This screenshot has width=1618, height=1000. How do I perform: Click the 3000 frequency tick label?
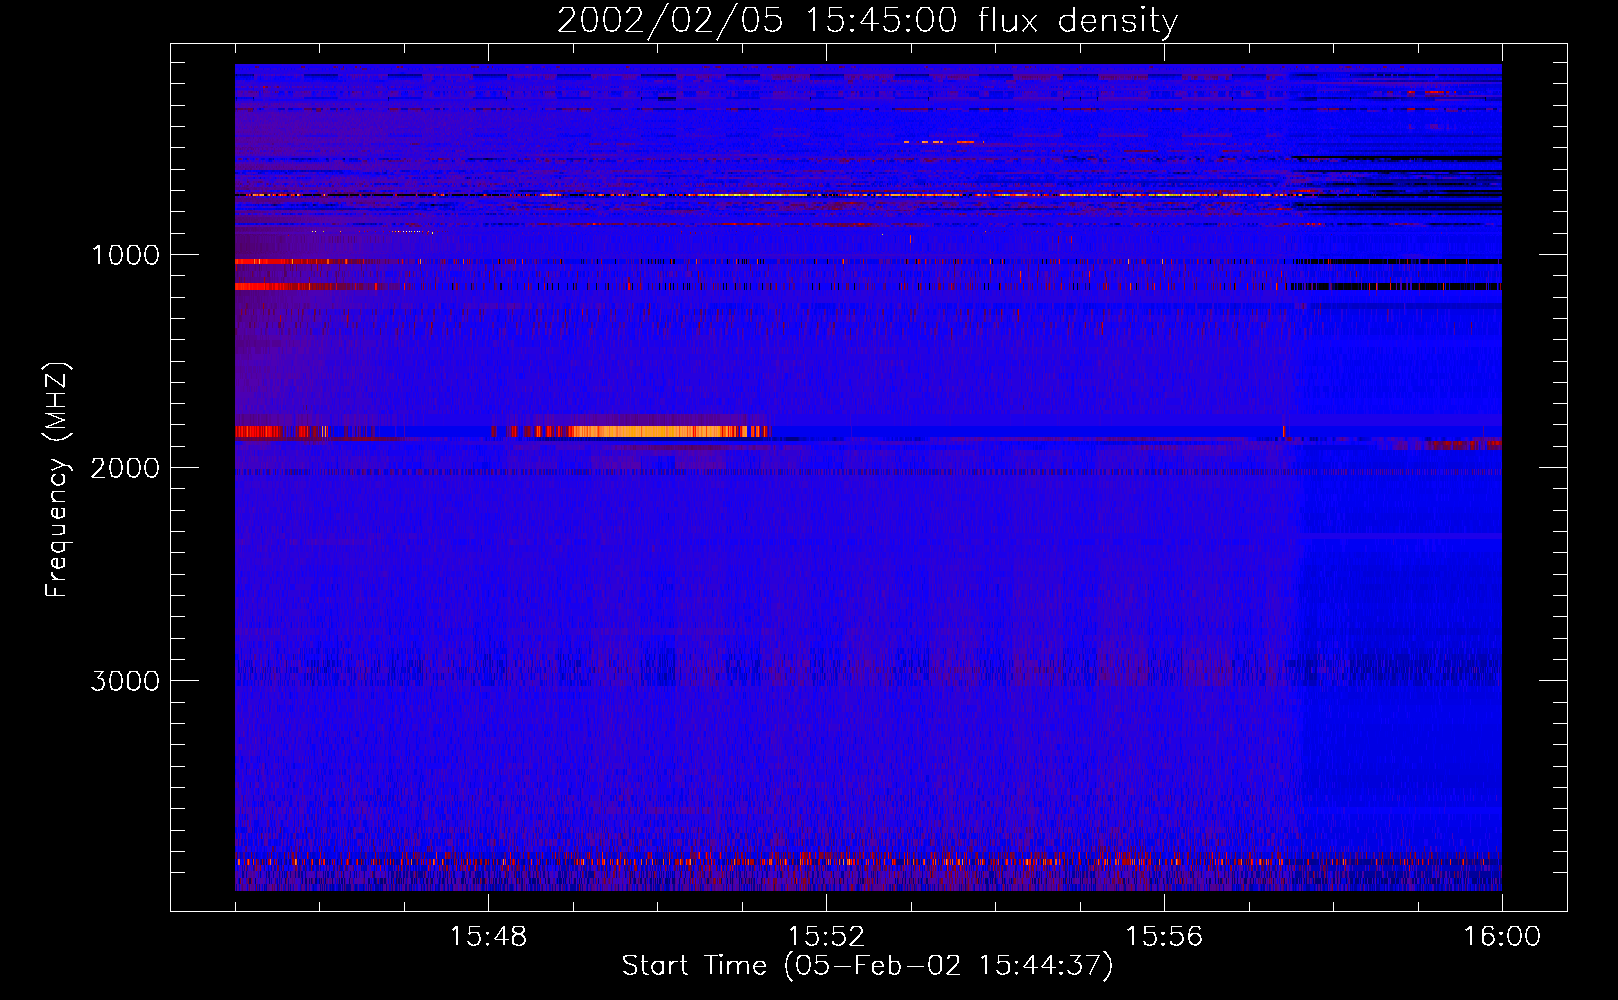coord(125,681)
